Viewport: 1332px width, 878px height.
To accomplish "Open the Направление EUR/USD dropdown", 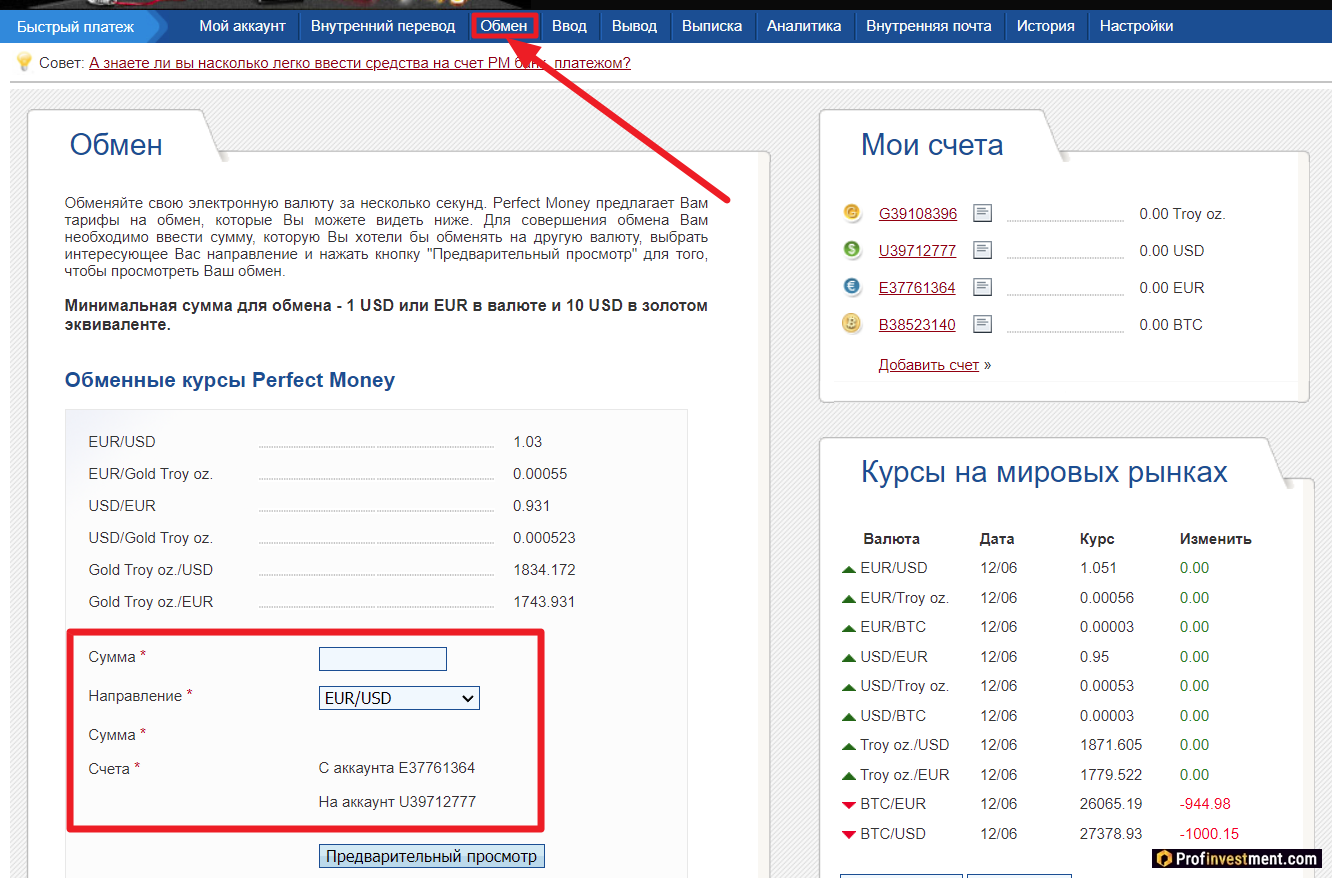I will pos(399,698).
